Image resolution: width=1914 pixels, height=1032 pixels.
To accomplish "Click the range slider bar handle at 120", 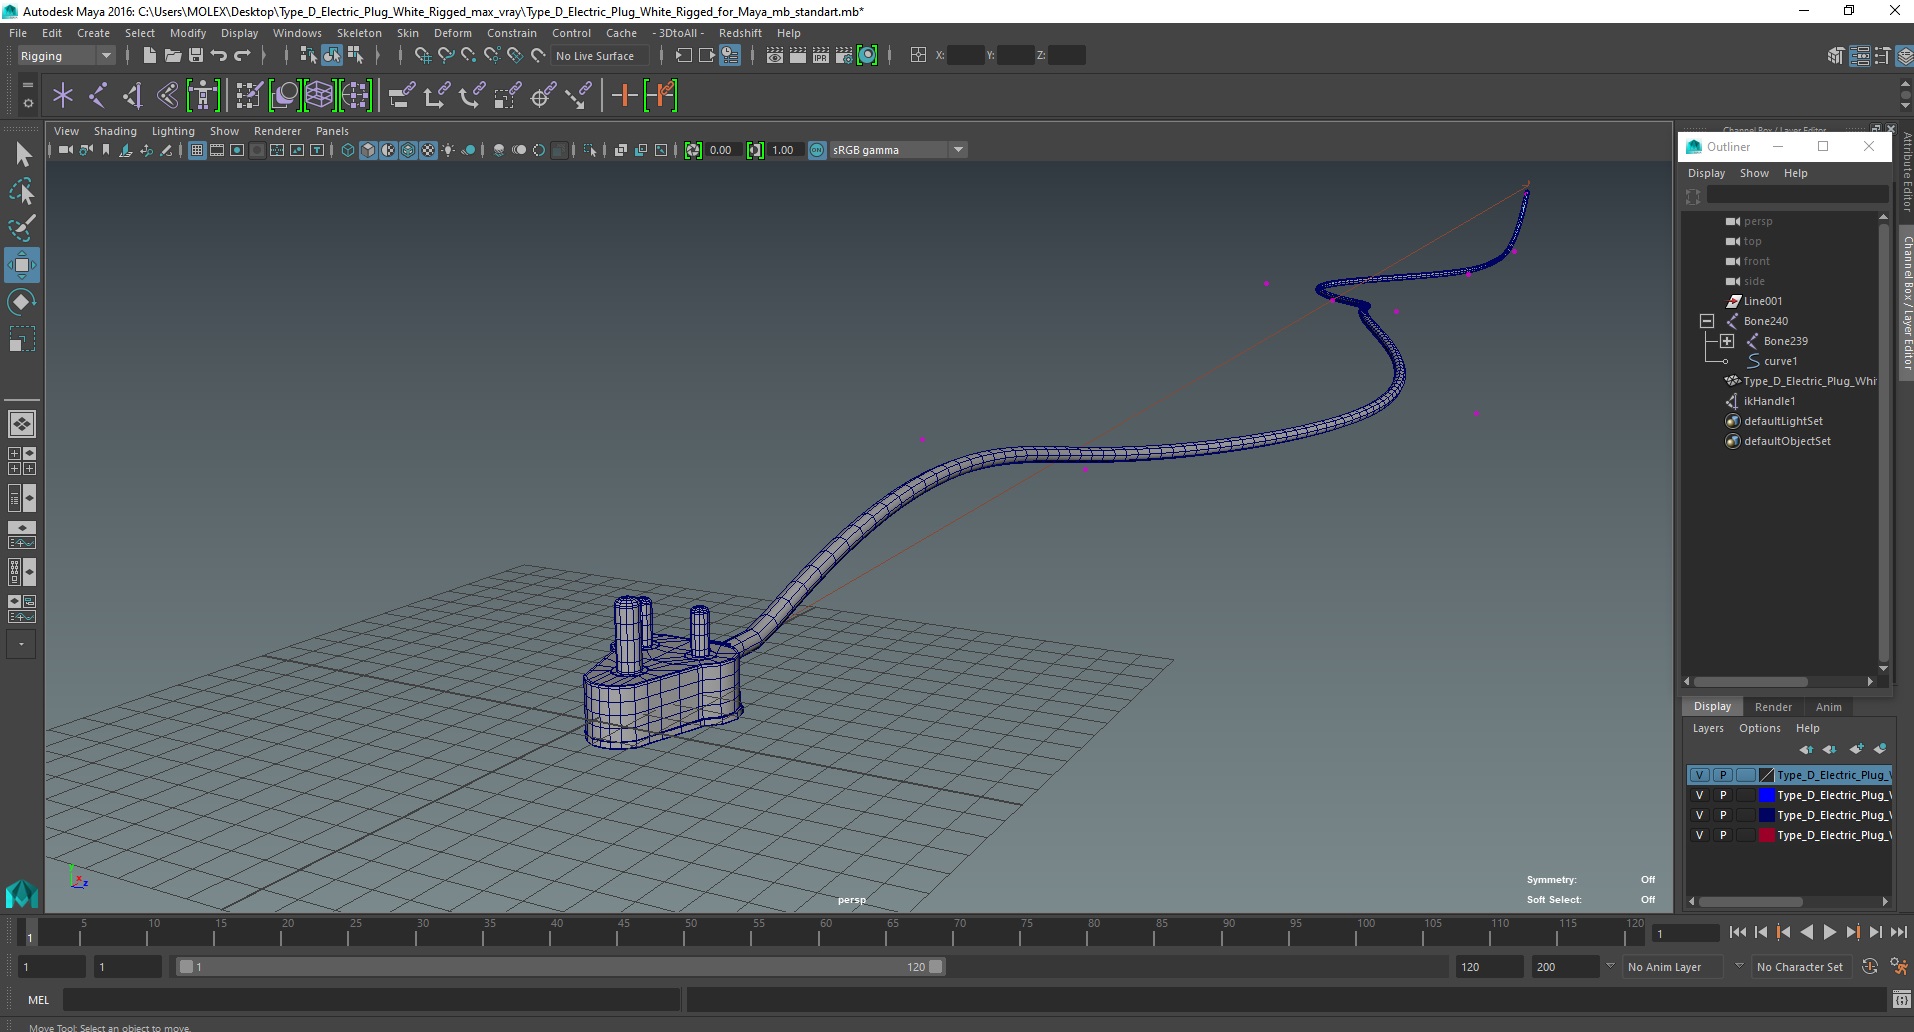I will (935, 967).
